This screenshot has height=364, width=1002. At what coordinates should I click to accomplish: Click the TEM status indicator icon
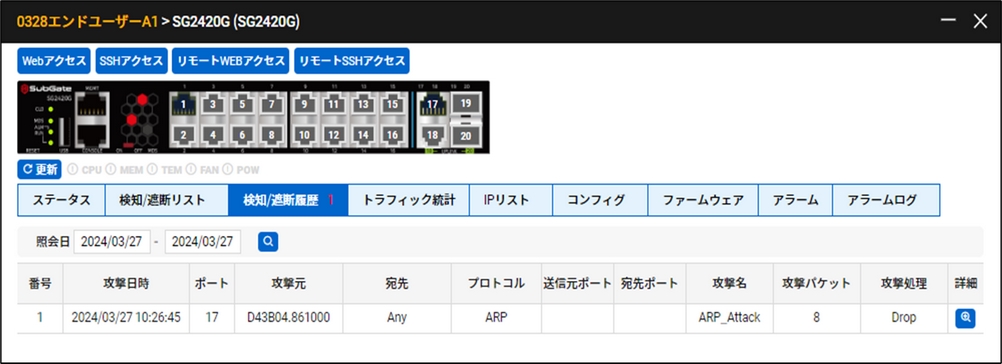151,170
